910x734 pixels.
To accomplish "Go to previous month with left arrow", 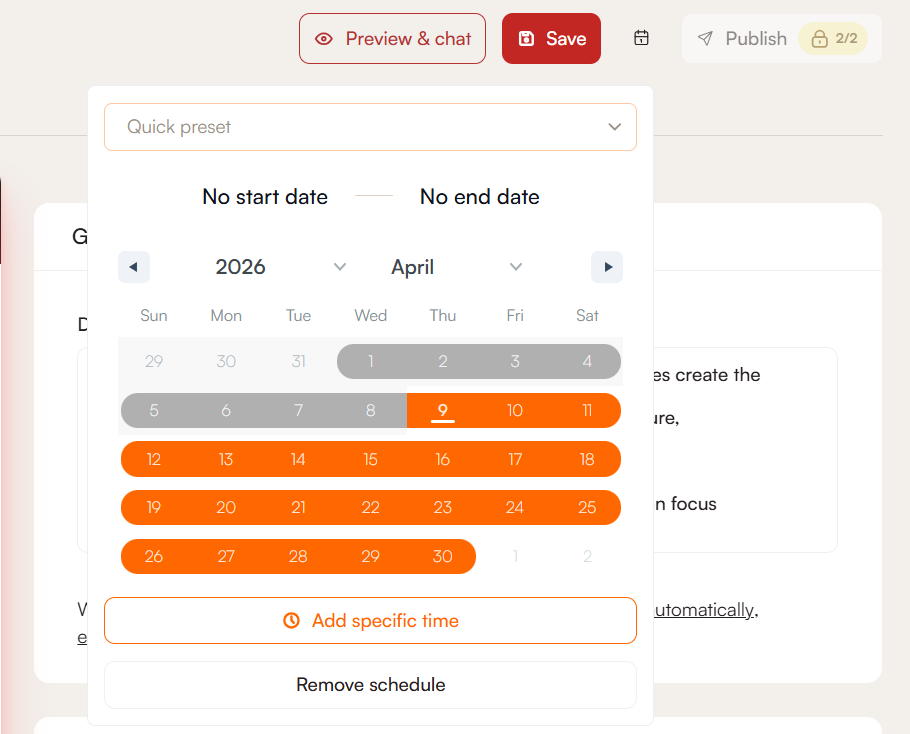I will 134,267.
